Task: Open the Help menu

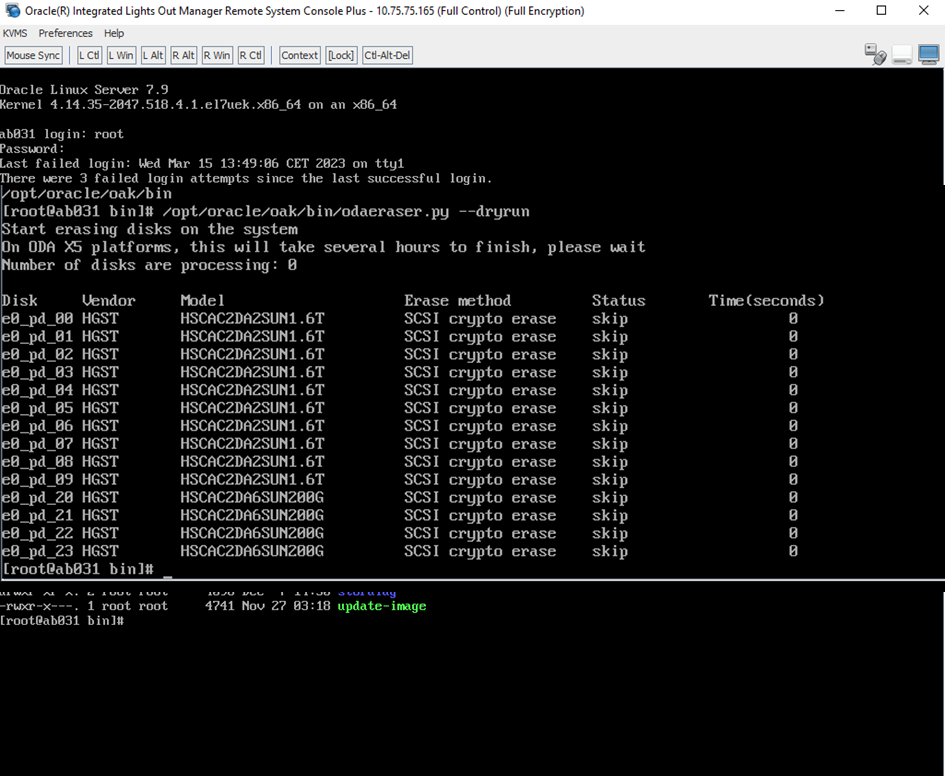Action: (114, 33)
